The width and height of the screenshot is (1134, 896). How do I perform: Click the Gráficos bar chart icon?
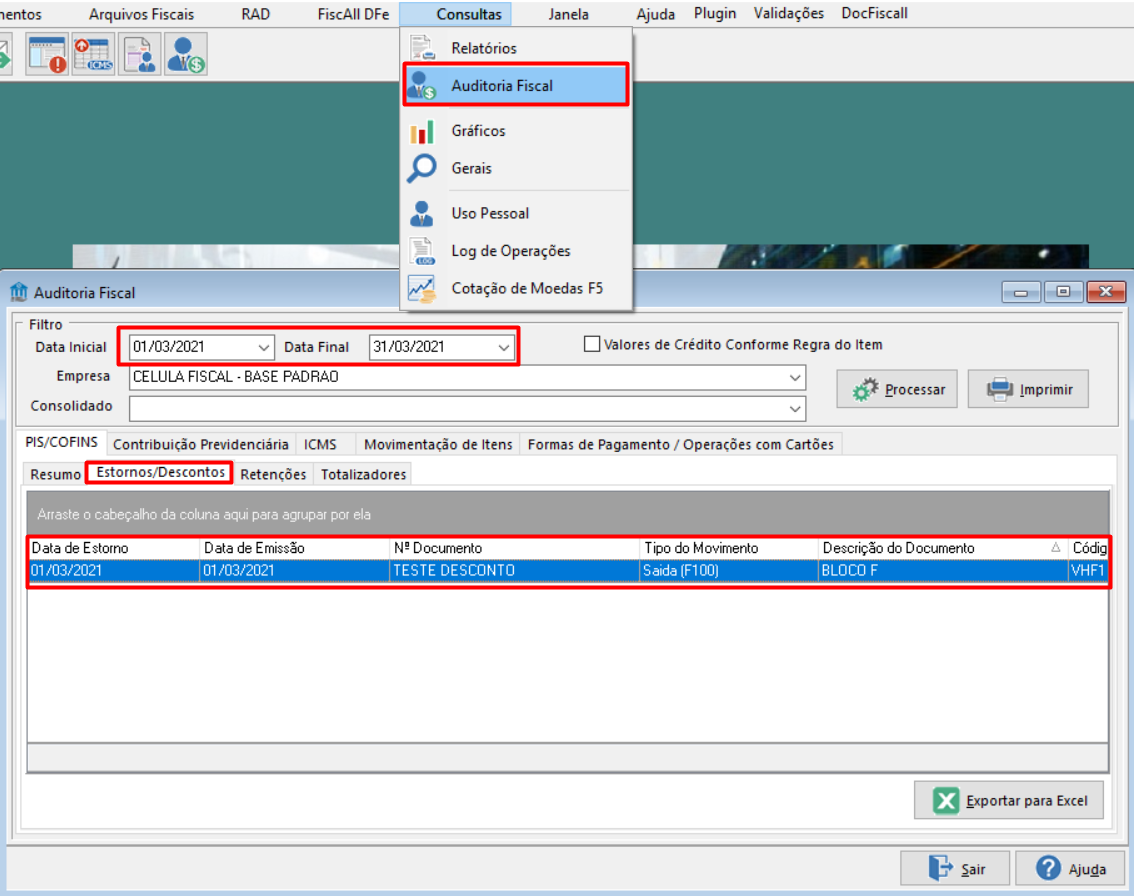[422, 131]
